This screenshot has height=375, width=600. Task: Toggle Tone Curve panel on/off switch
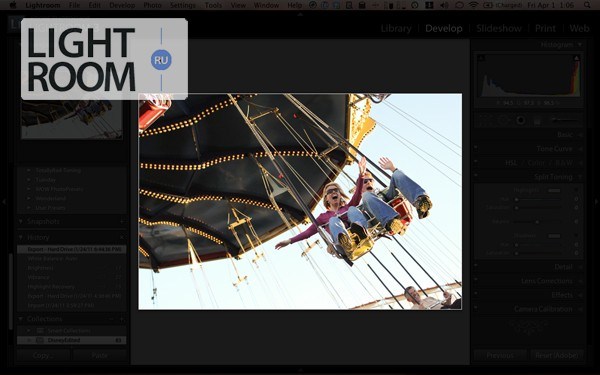point(476,148)
